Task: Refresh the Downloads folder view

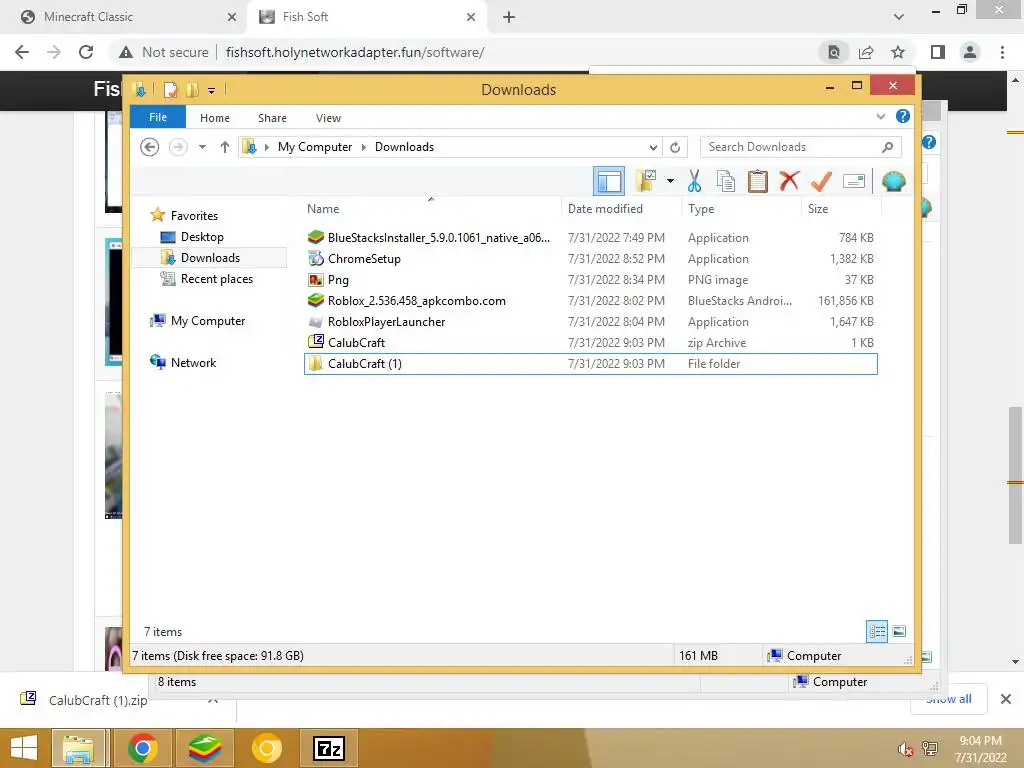Action: click(675, 147)
